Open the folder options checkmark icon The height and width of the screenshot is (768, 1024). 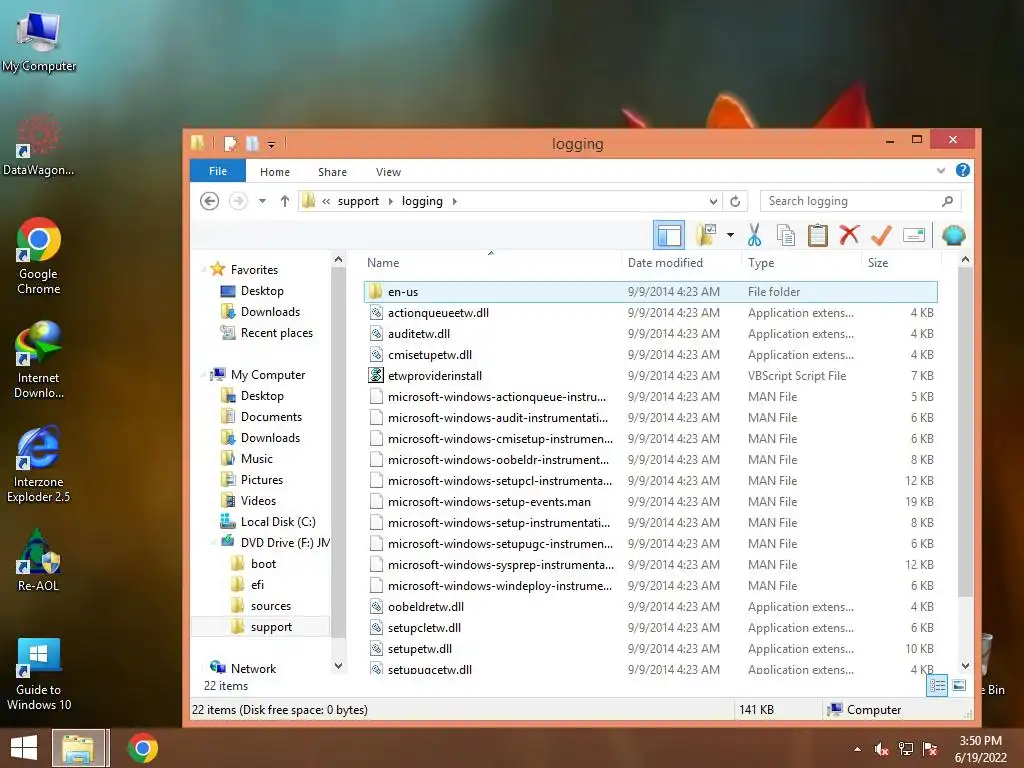pos(706,235)
